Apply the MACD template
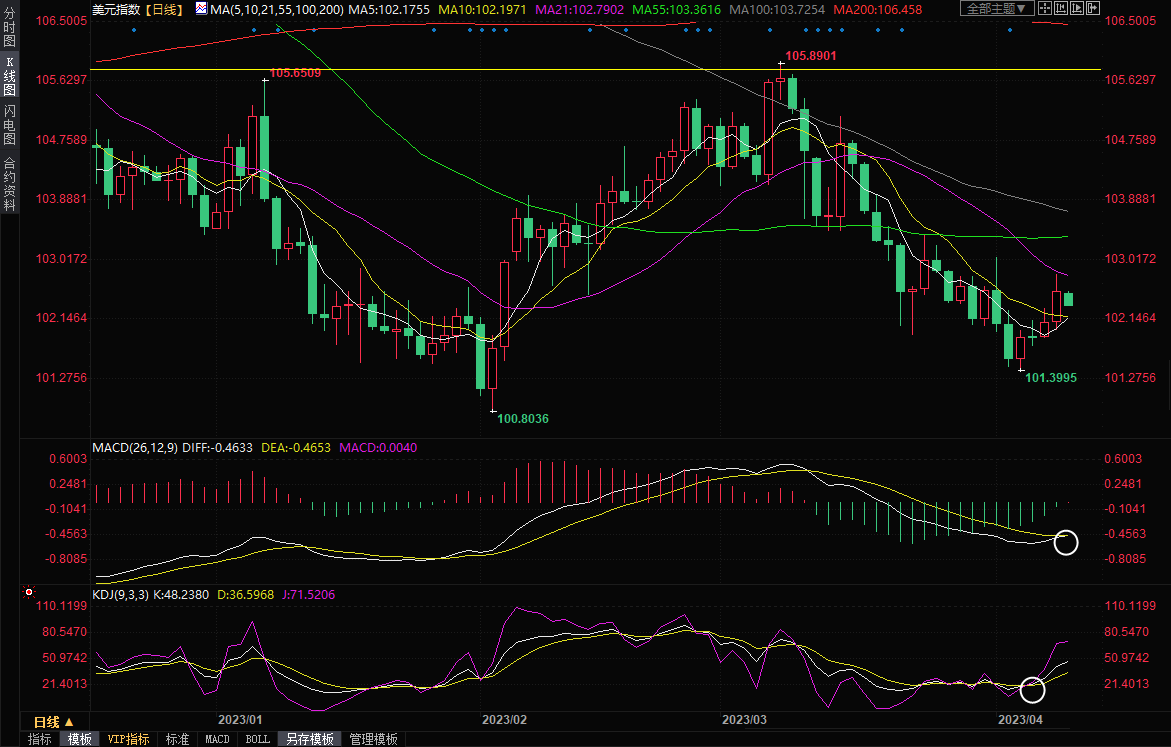Screen dimensions: 1171x747 (217, 739)
